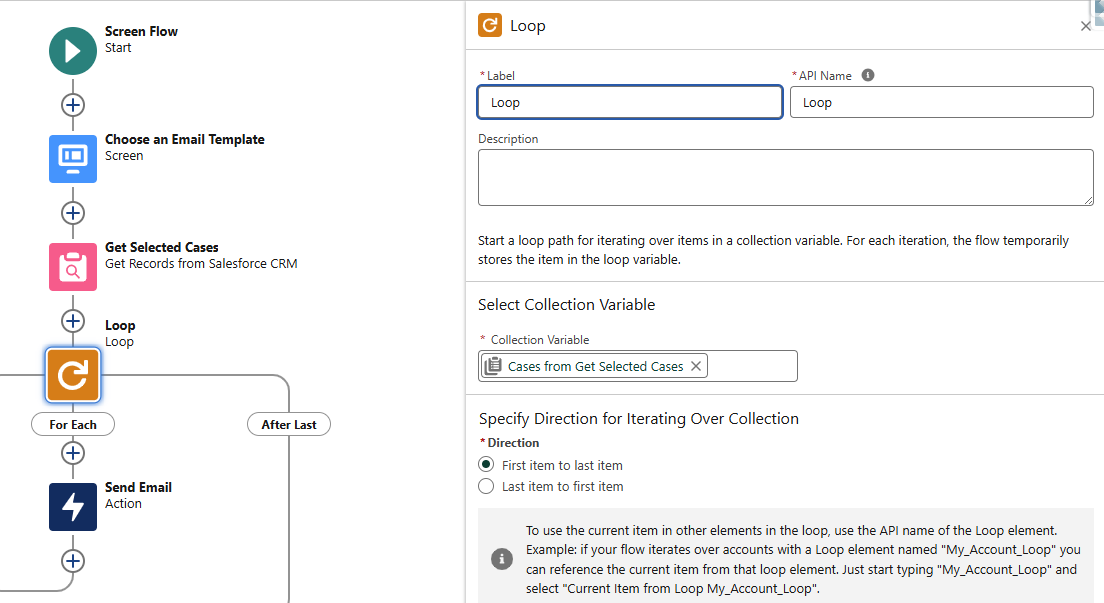Click the Screen Flow Start icon
The width and height of the screenshot is (1104, 603).
(x=73, y=51)
